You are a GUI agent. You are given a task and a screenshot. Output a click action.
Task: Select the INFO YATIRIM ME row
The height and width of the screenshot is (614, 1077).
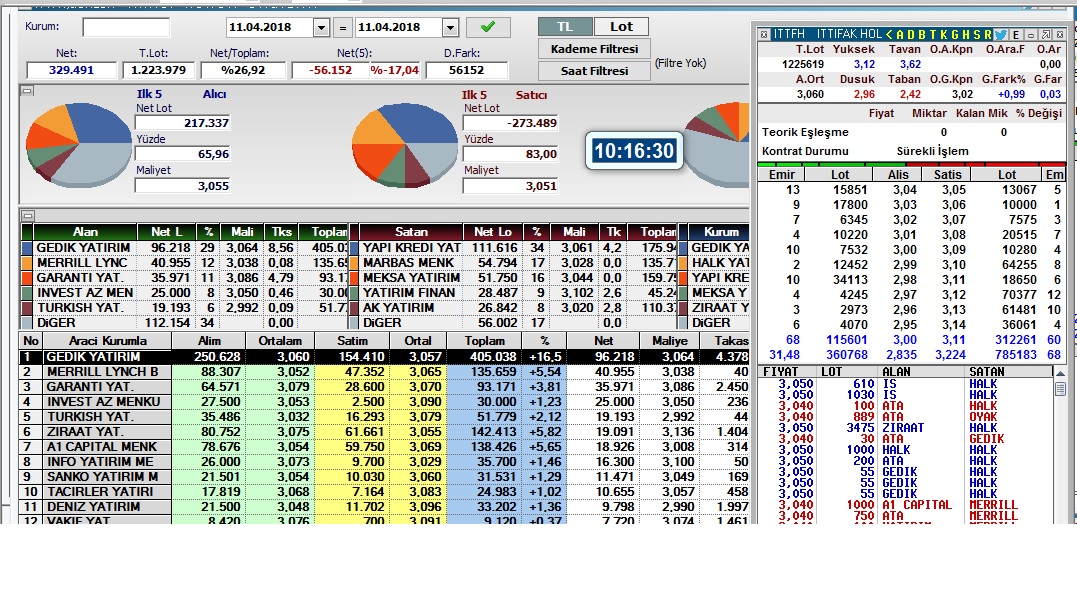tap(384, 462)
